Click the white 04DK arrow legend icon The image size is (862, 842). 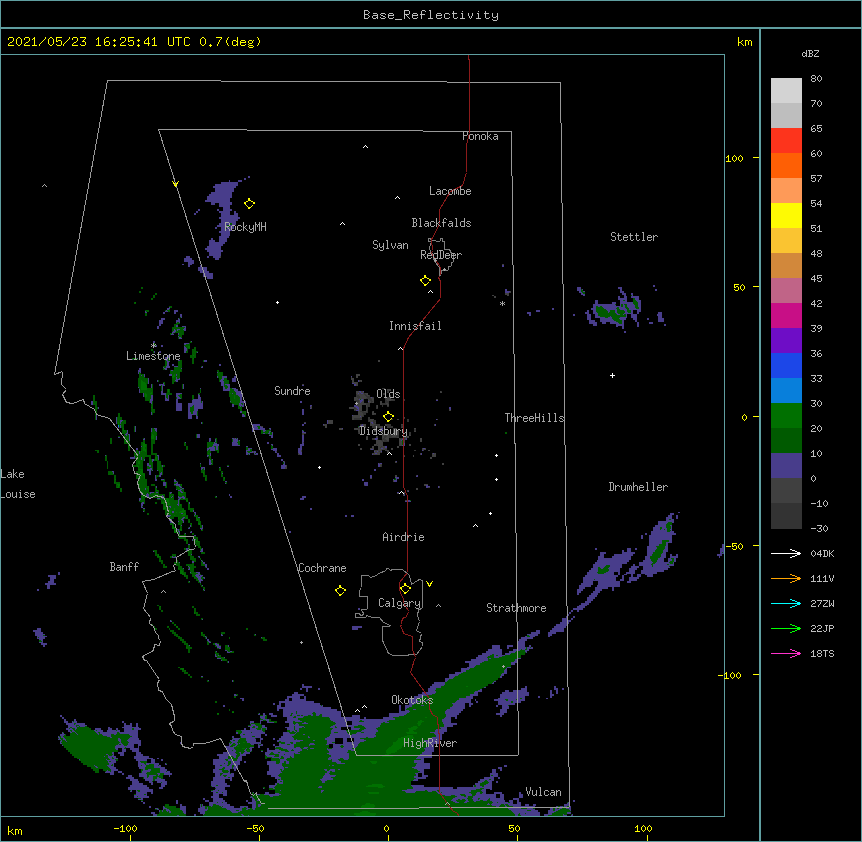[786, 553]
